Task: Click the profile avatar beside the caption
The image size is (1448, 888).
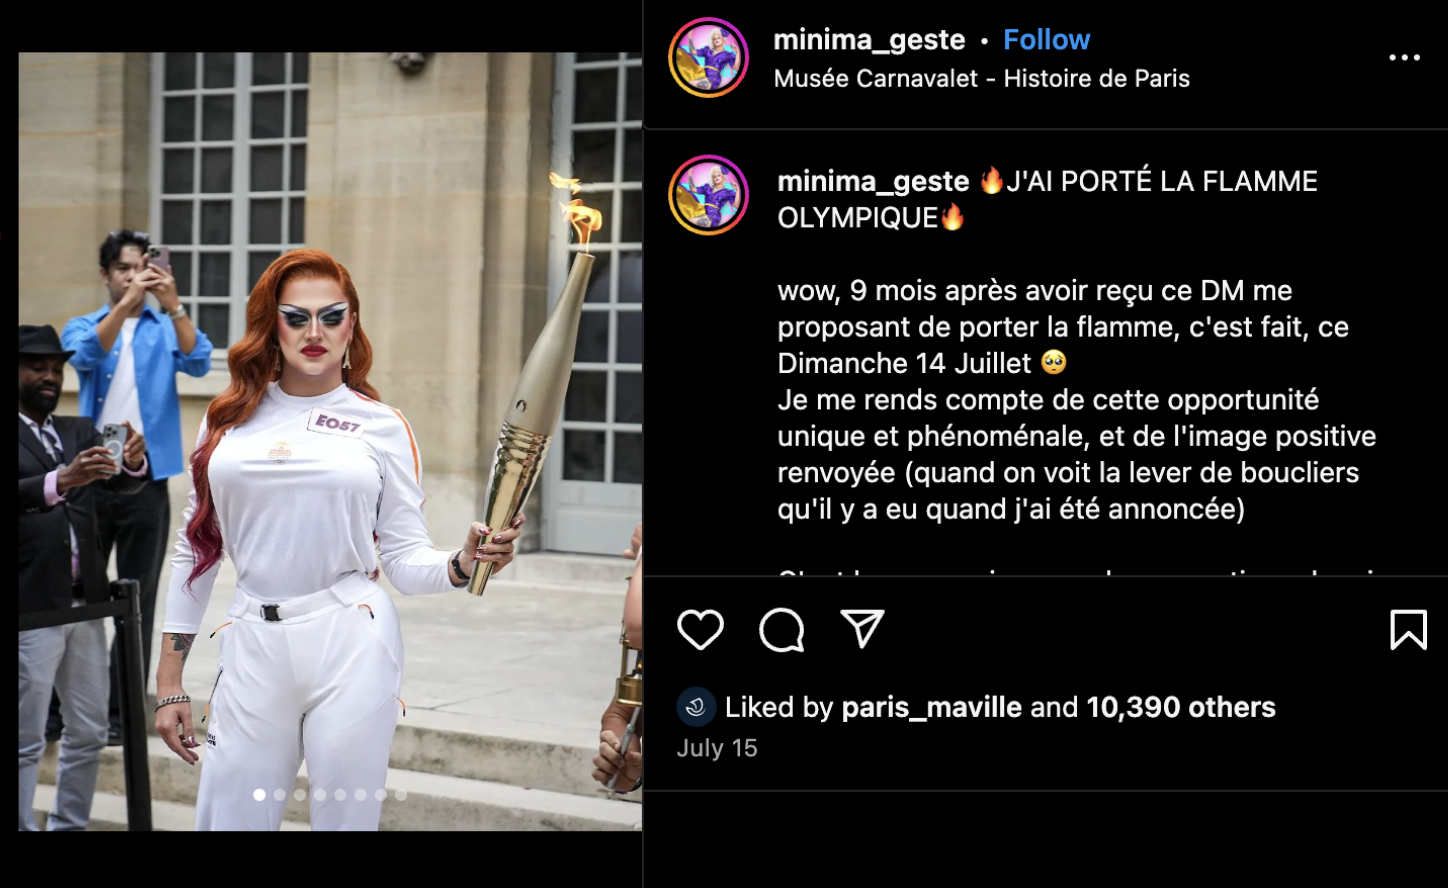Action: click(708, 195)
